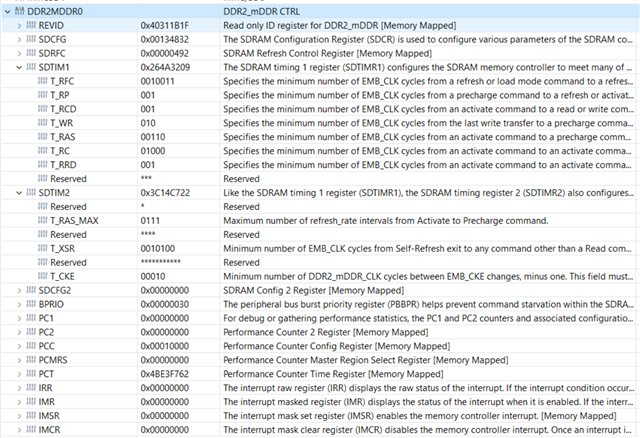640x438 pixels.
Task: Select PCC value 0x00010000
Action: 164,346
